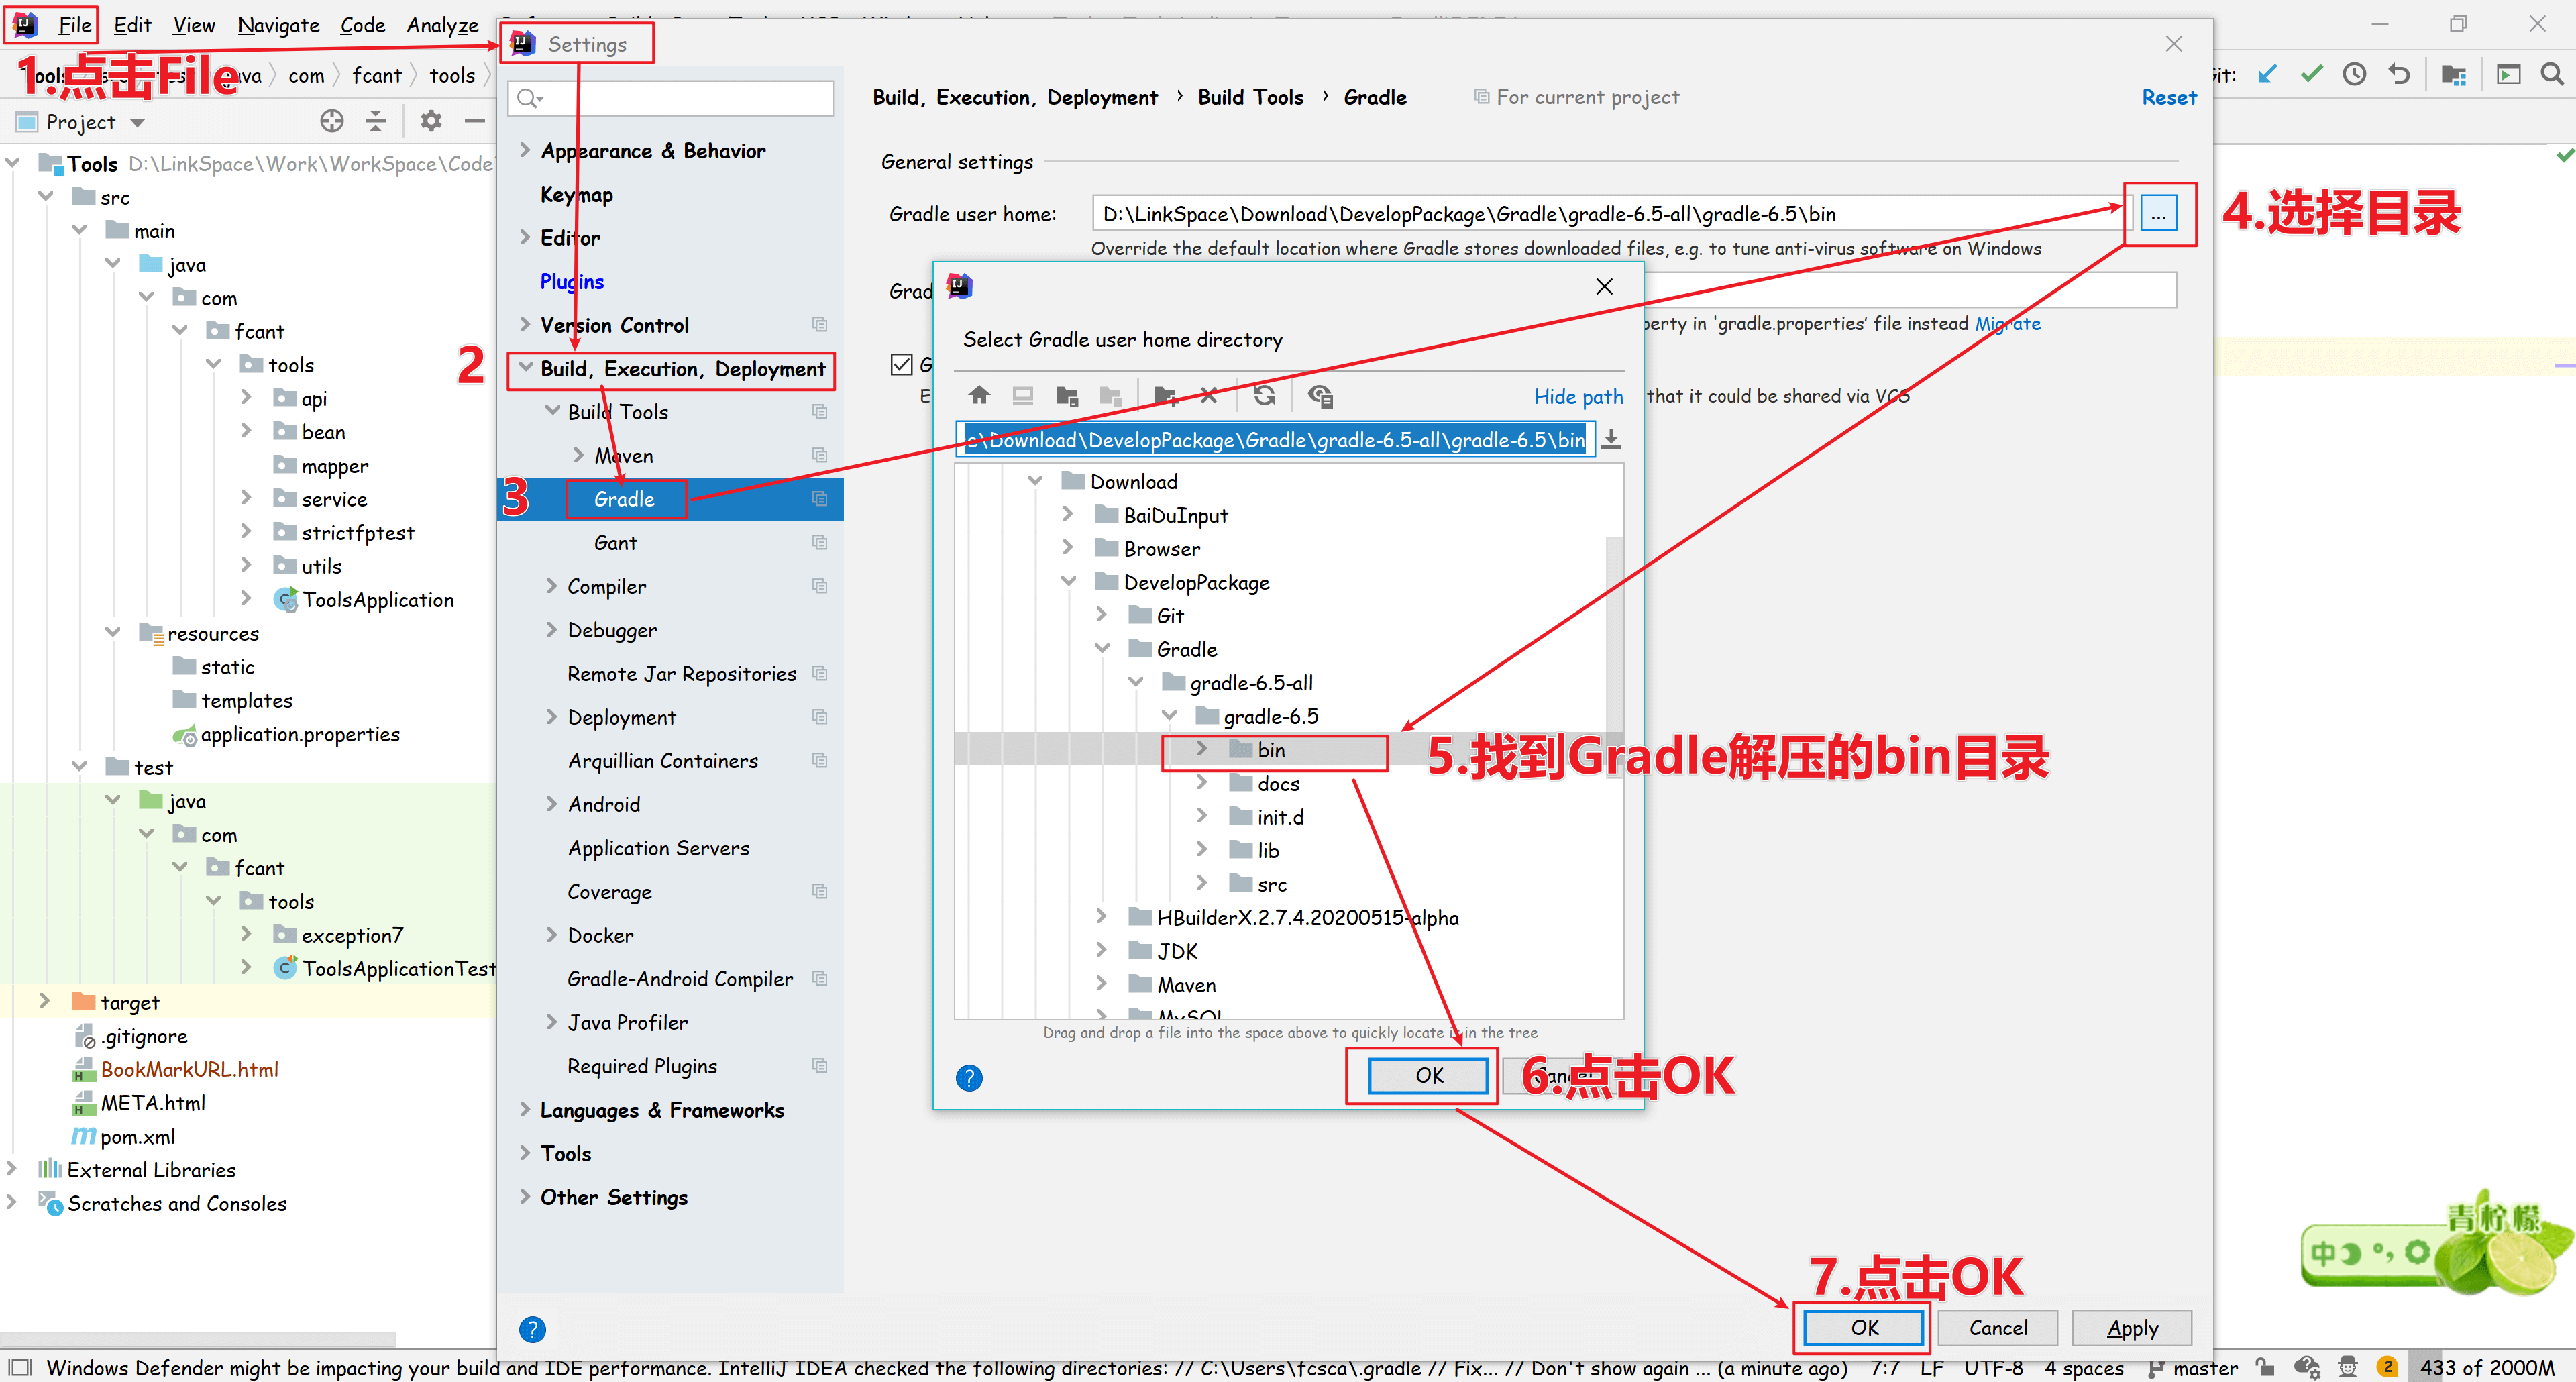This screenshot has width=2576, height=1382.
Task: Refresh the directory tree in chooser
Action: [1264, 396]
